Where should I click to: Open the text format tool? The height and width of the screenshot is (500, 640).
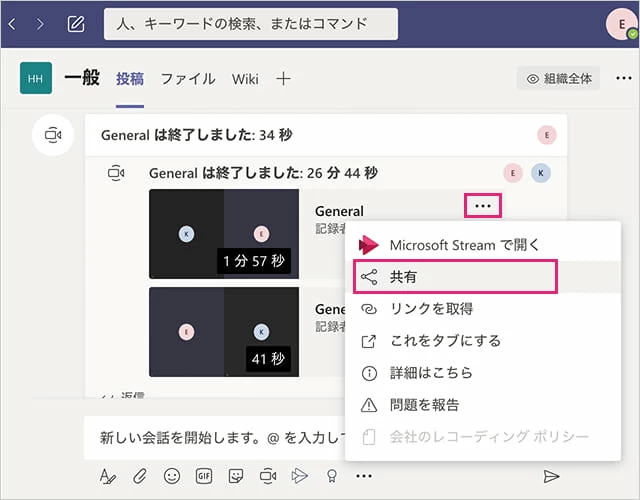(107, 476)
